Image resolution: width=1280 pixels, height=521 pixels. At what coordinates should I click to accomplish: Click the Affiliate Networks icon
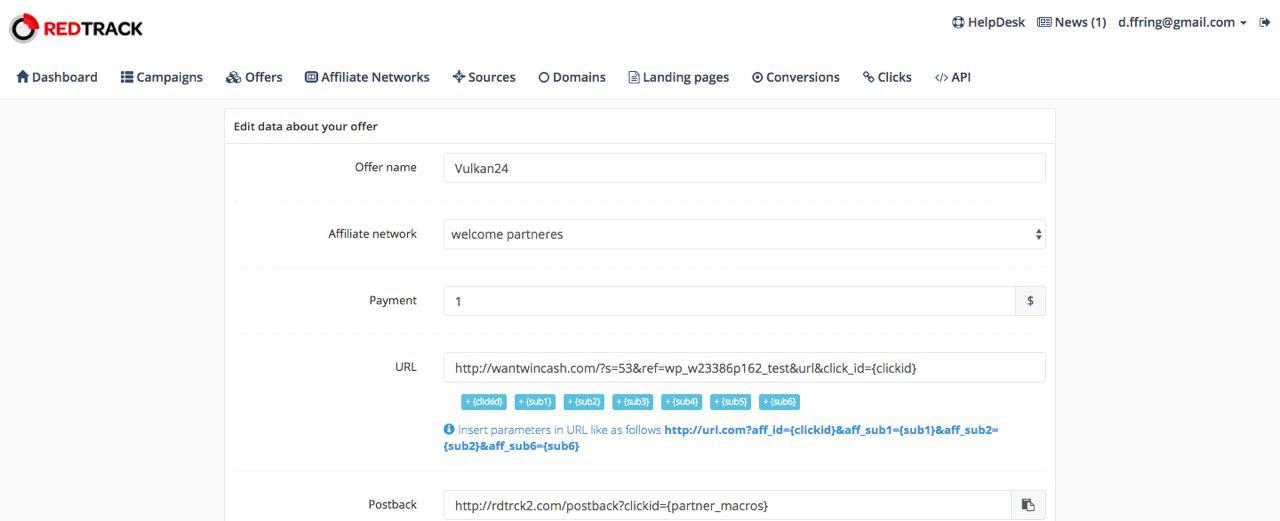(311, 77)
